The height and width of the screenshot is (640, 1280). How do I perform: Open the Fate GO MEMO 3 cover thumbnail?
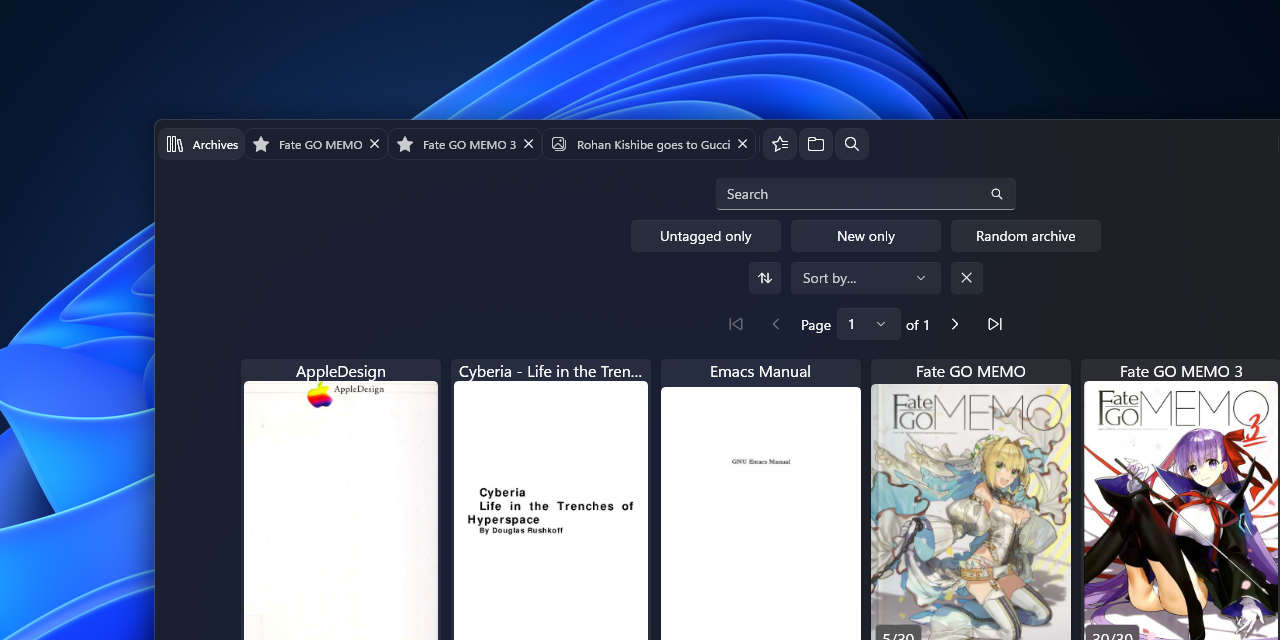1181,510
